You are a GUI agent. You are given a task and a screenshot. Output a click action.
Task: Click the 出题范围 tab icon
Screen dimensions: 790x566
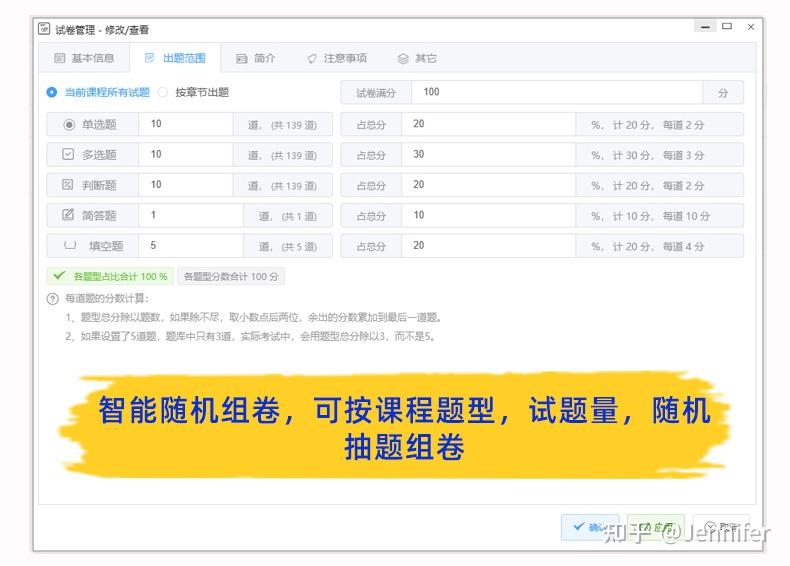pos(149,58)
